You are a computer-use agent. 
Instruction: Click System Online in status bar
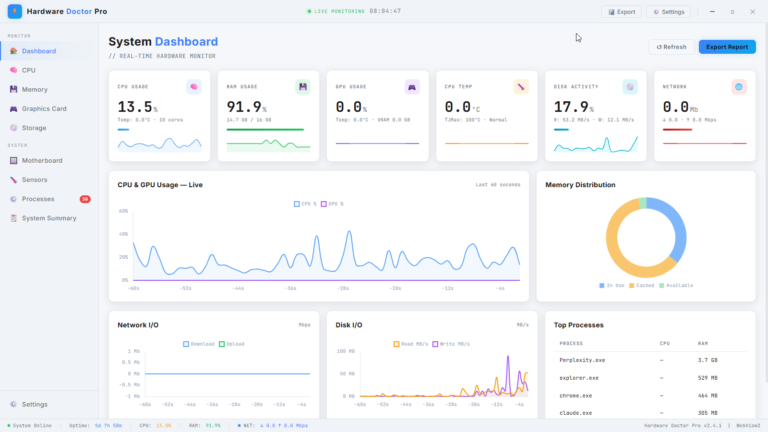tap(29, 426)
